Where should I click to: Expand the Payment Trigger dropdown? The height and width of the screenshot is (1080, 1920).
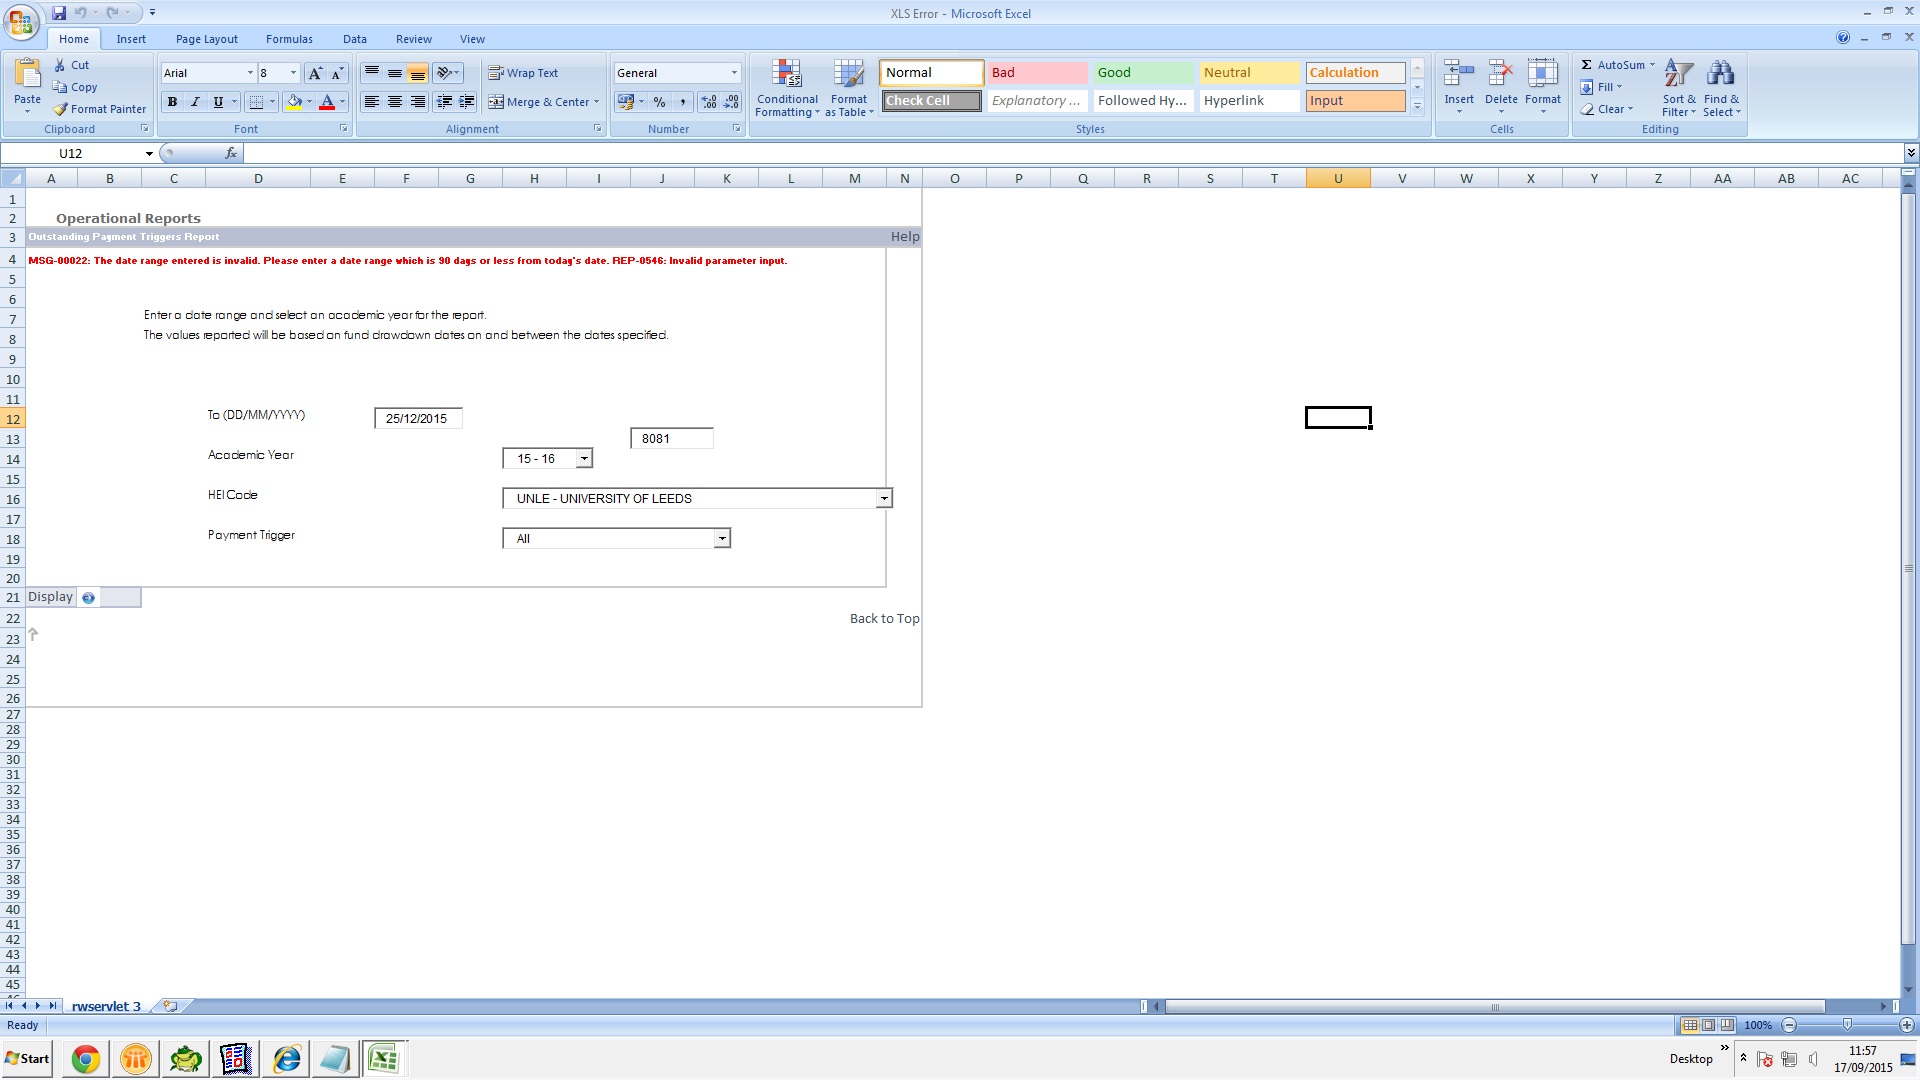(x=721, y=539)
